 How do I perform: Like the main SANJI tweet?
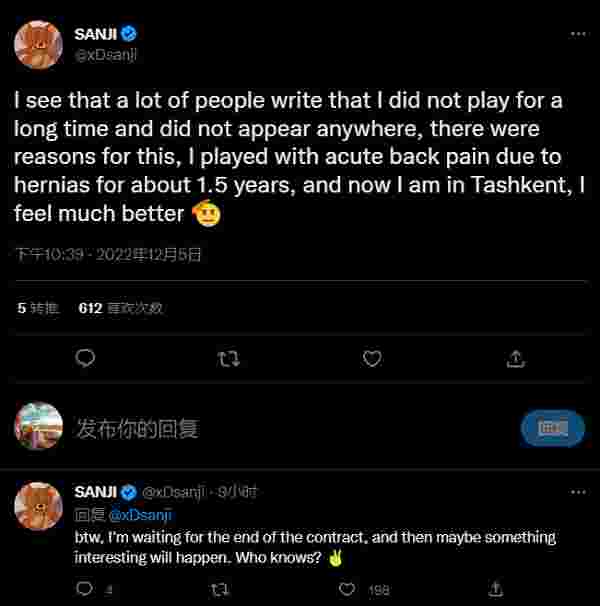pos(372,358)
